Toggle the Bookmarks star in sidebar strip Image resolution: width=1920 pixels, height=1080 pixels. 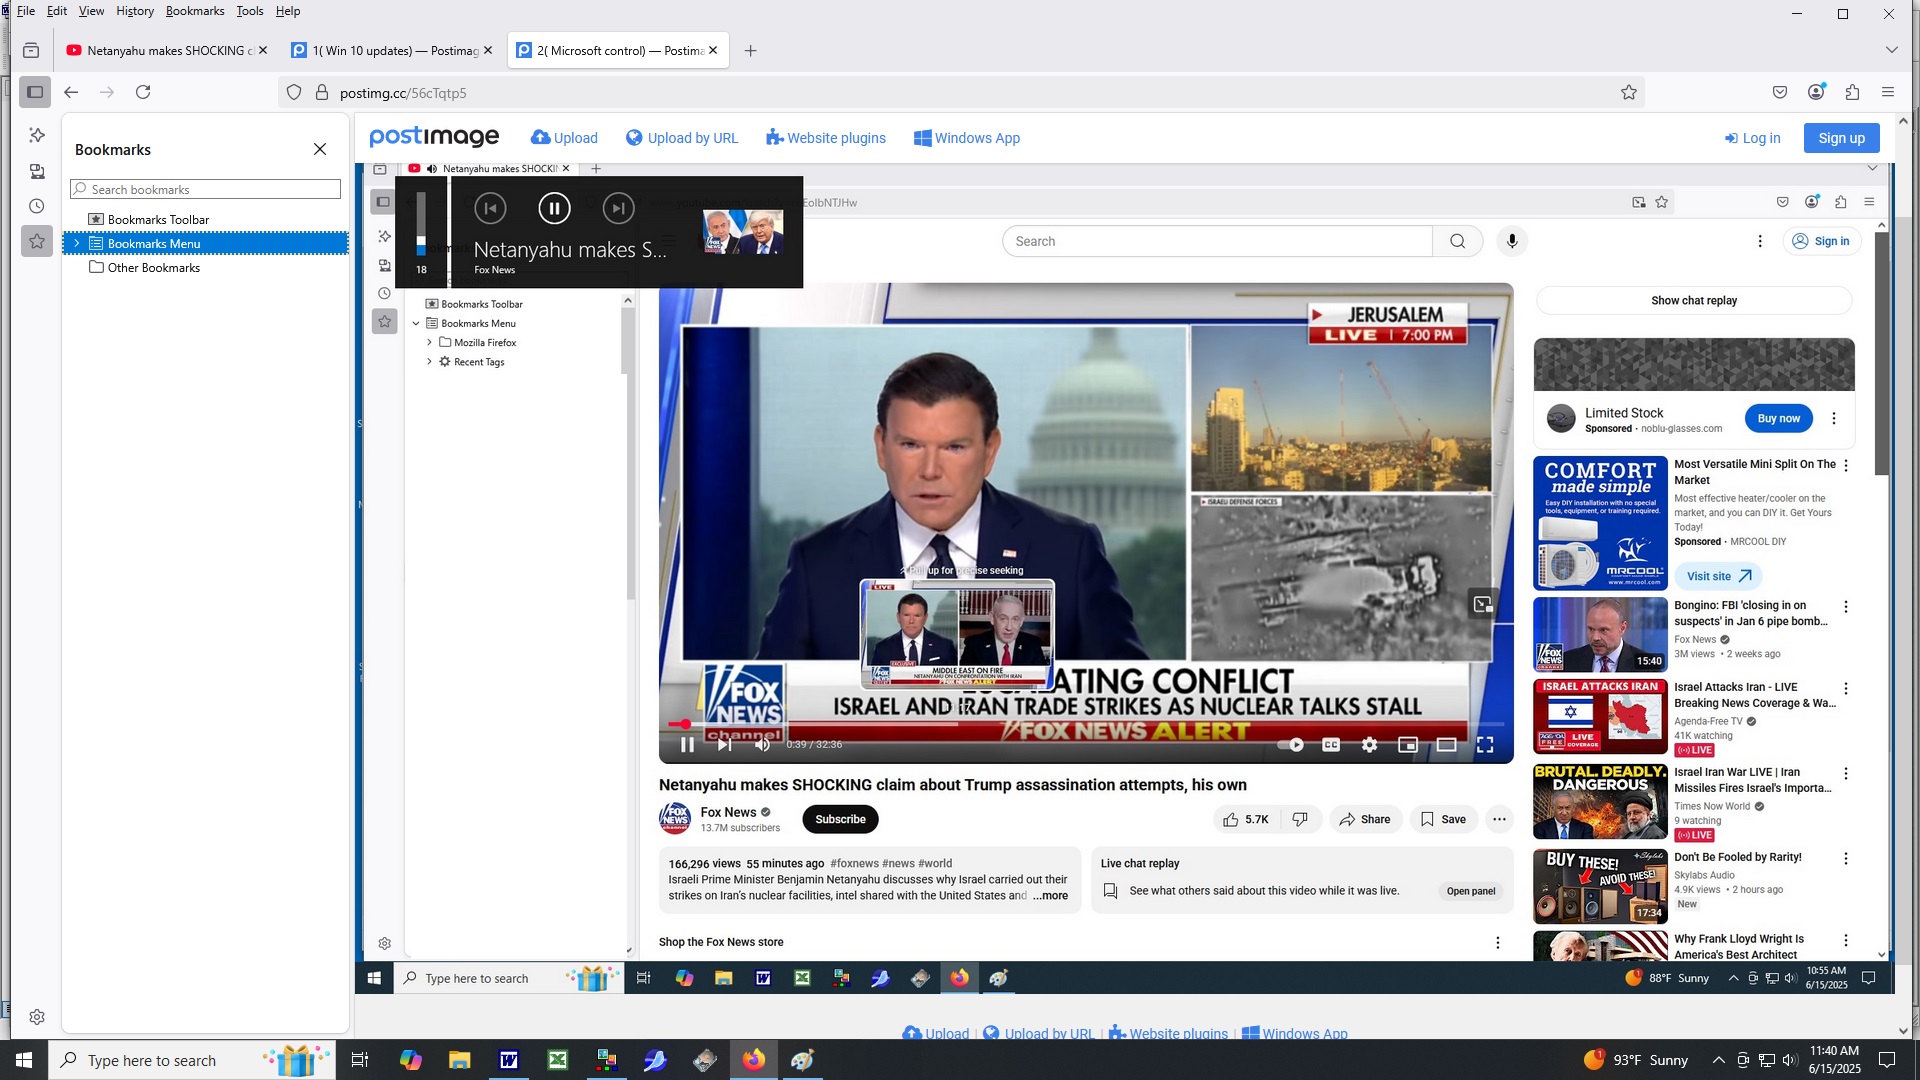pos(37,241)
